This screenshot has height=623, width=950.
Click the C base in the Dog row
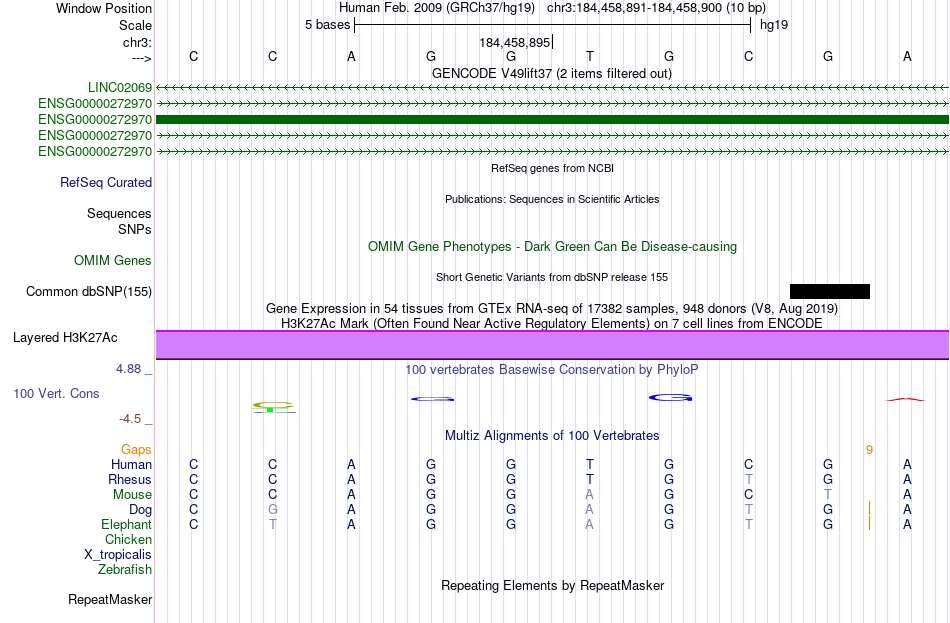(x=193, y=510)
